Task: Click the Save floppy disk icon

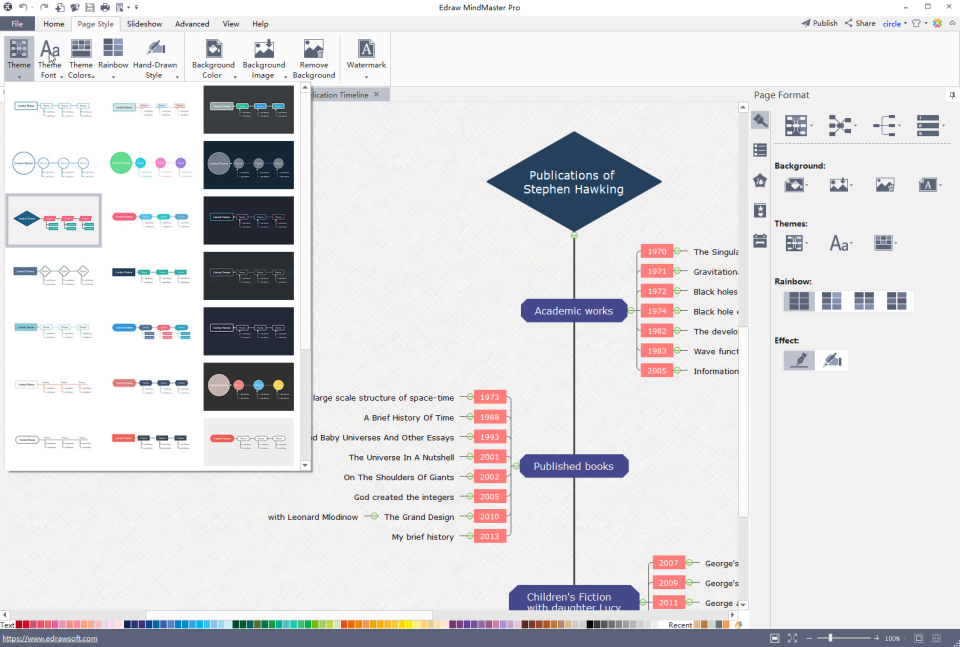Action: coord(90,7)
